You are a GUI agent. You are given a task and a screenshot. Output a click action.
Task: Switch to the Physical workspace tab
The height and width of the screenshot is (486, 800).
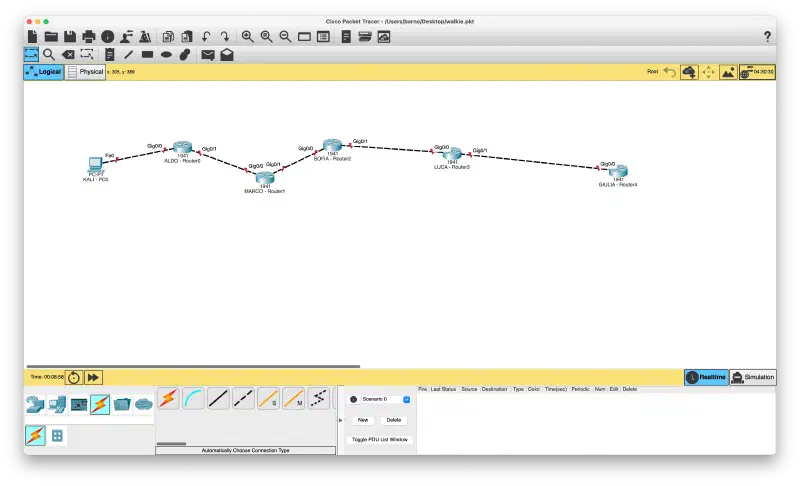tap(85, 72)
